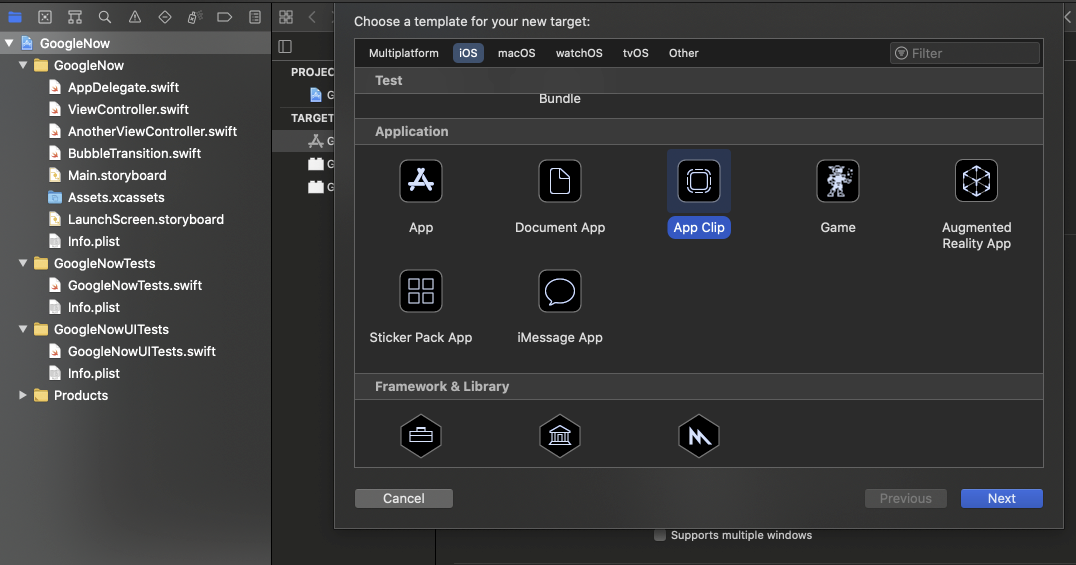The height and width of the screenshot is (565, 1076).
Task: Switch to the Multiplatform tab
Action: (x=404, y=53)
